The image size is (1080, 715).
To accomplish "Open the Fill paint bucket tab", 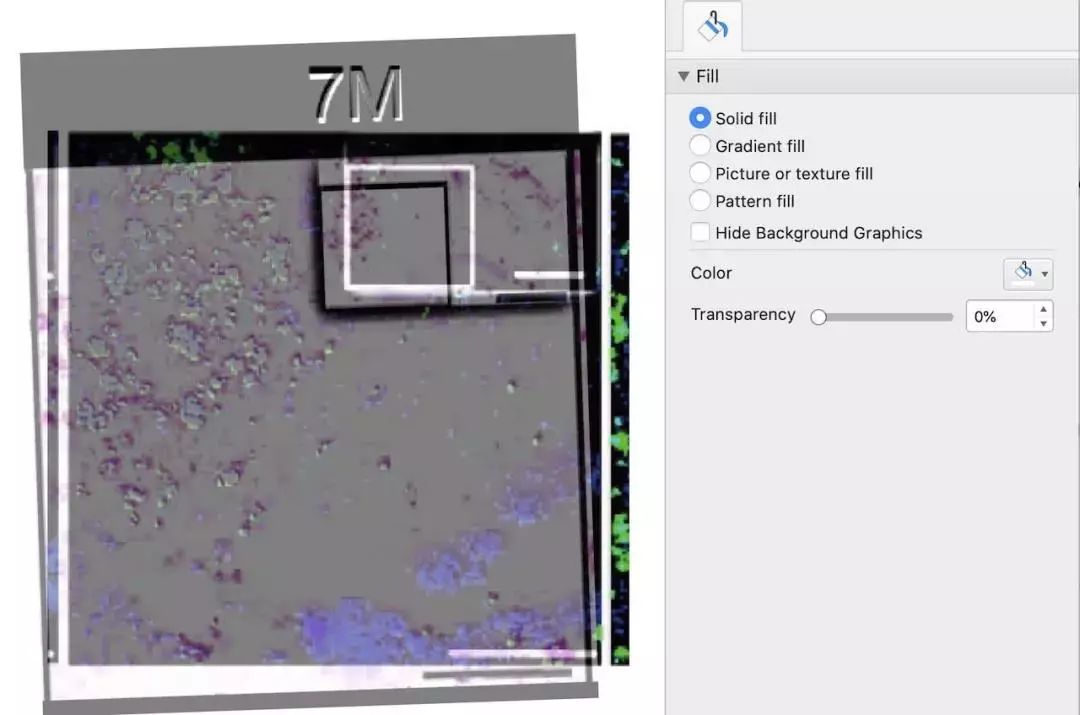I will coord(713,27).
